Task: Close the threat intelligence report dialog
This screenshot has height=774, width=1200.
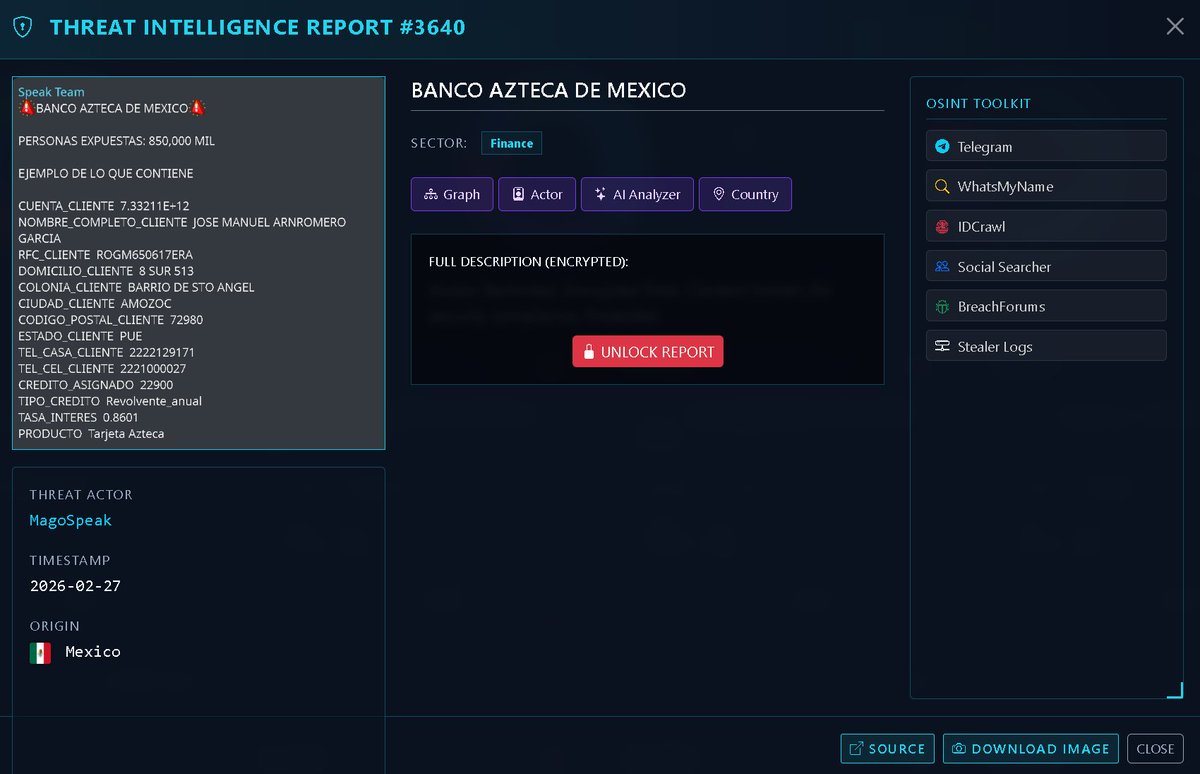Action: coord(1175,27)
